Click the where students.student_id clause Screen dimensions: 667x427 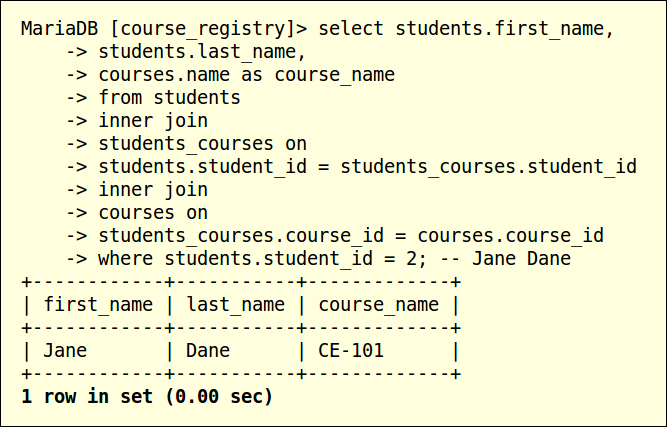pyautogui.click(x=262, y=259)
